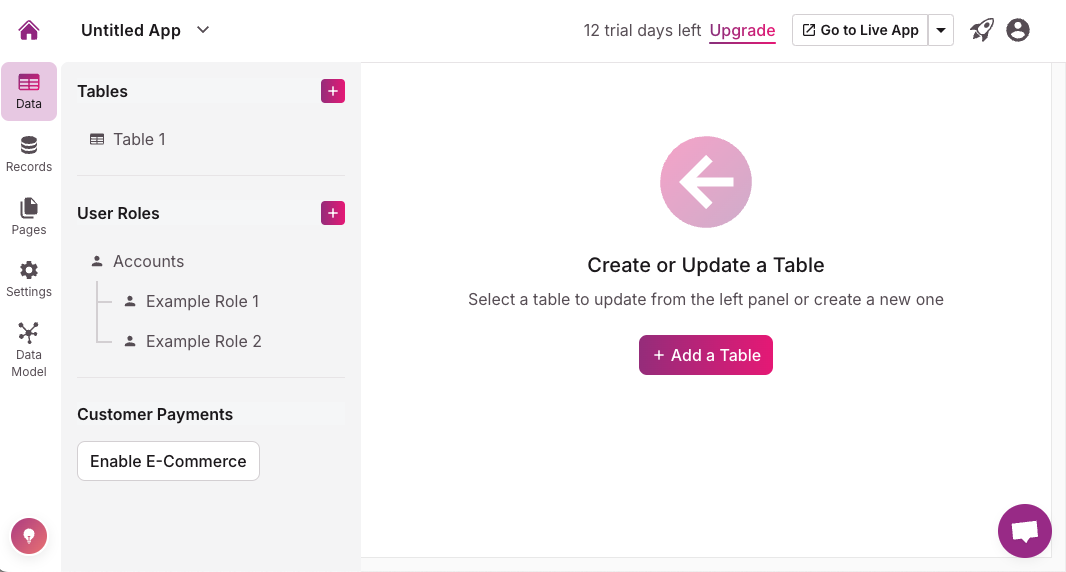Image resolution: width=1066 pixels, height=572 pixels.
Task: Add a new table with plus icon
Action: (333, 91)
